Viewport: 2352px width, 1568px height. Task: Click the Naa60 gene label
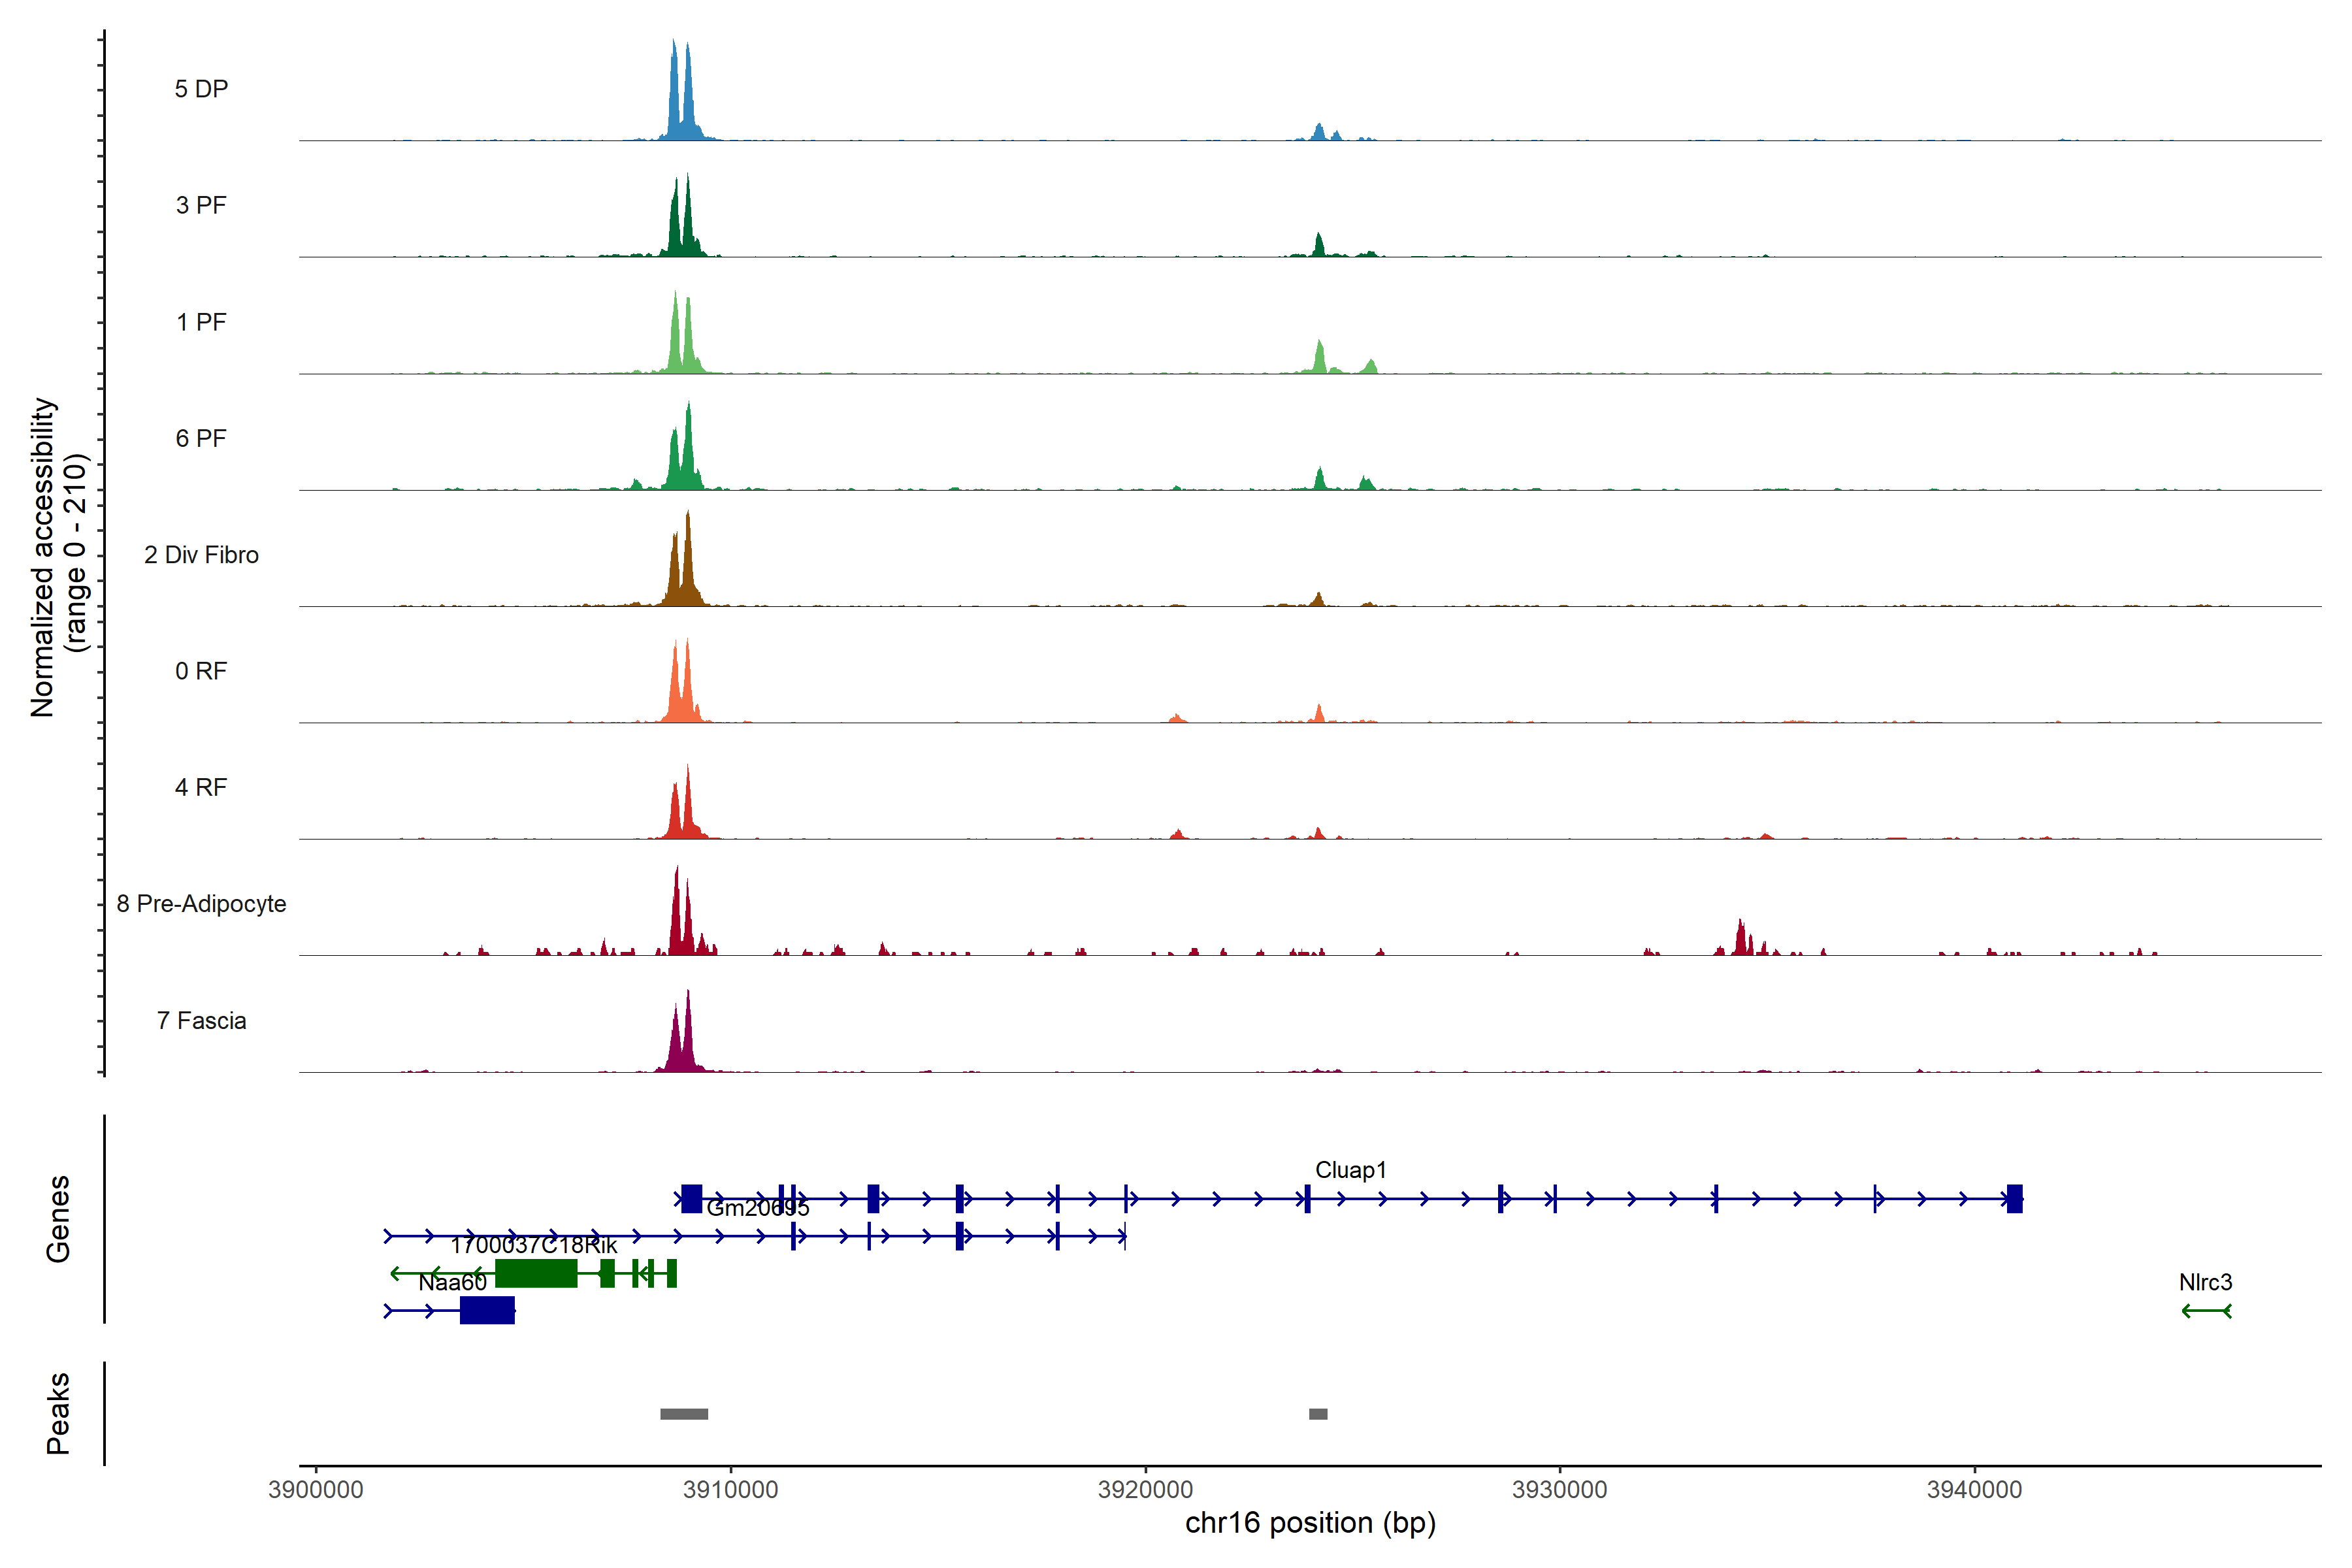(x=452, y=1283)
